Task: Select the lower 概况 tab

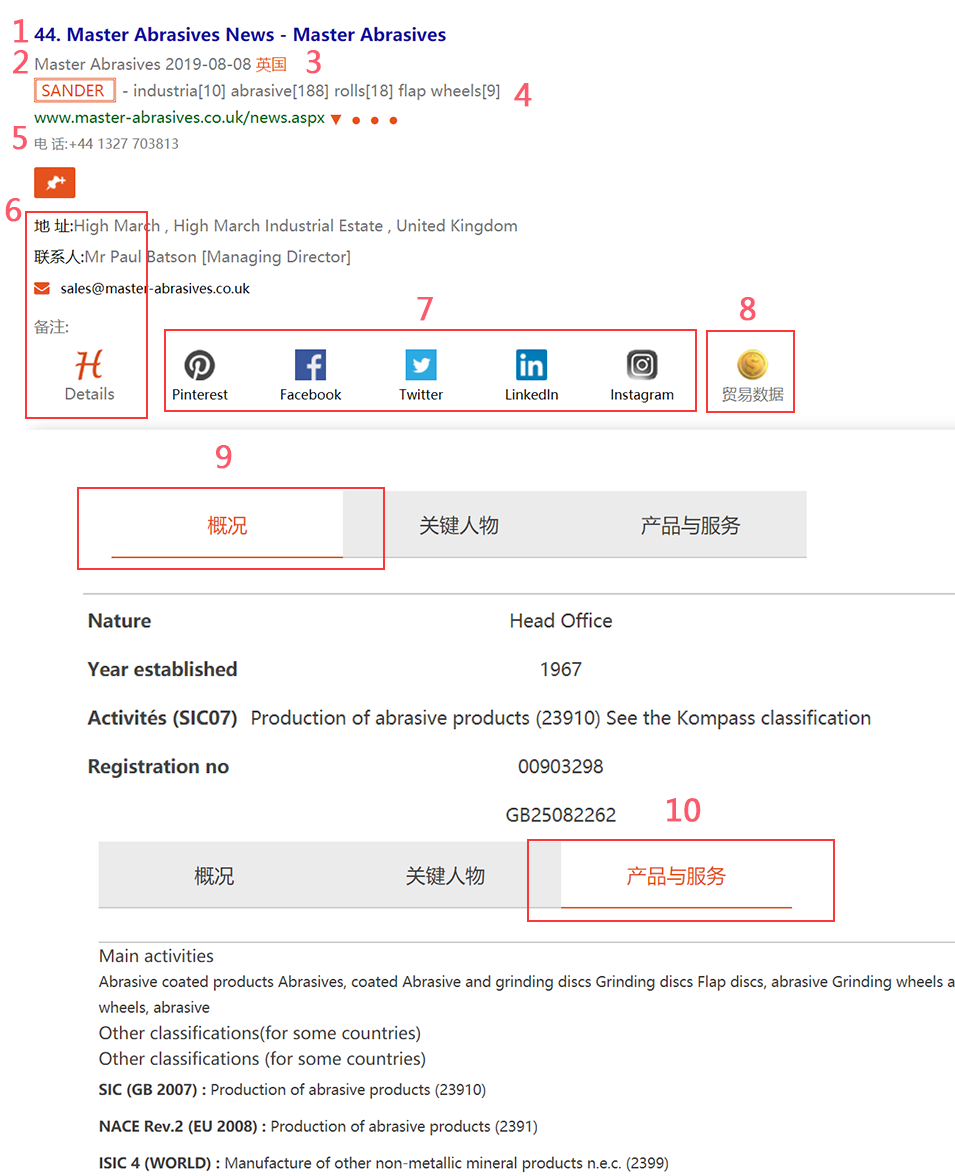Action: tap(215, 875)
